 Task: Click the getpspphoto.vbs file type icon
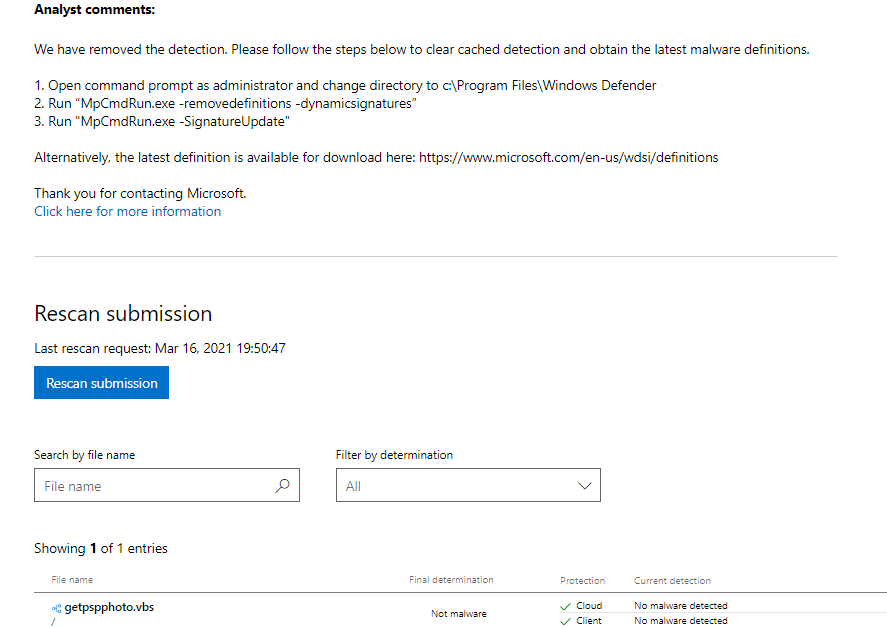[57, 608]
